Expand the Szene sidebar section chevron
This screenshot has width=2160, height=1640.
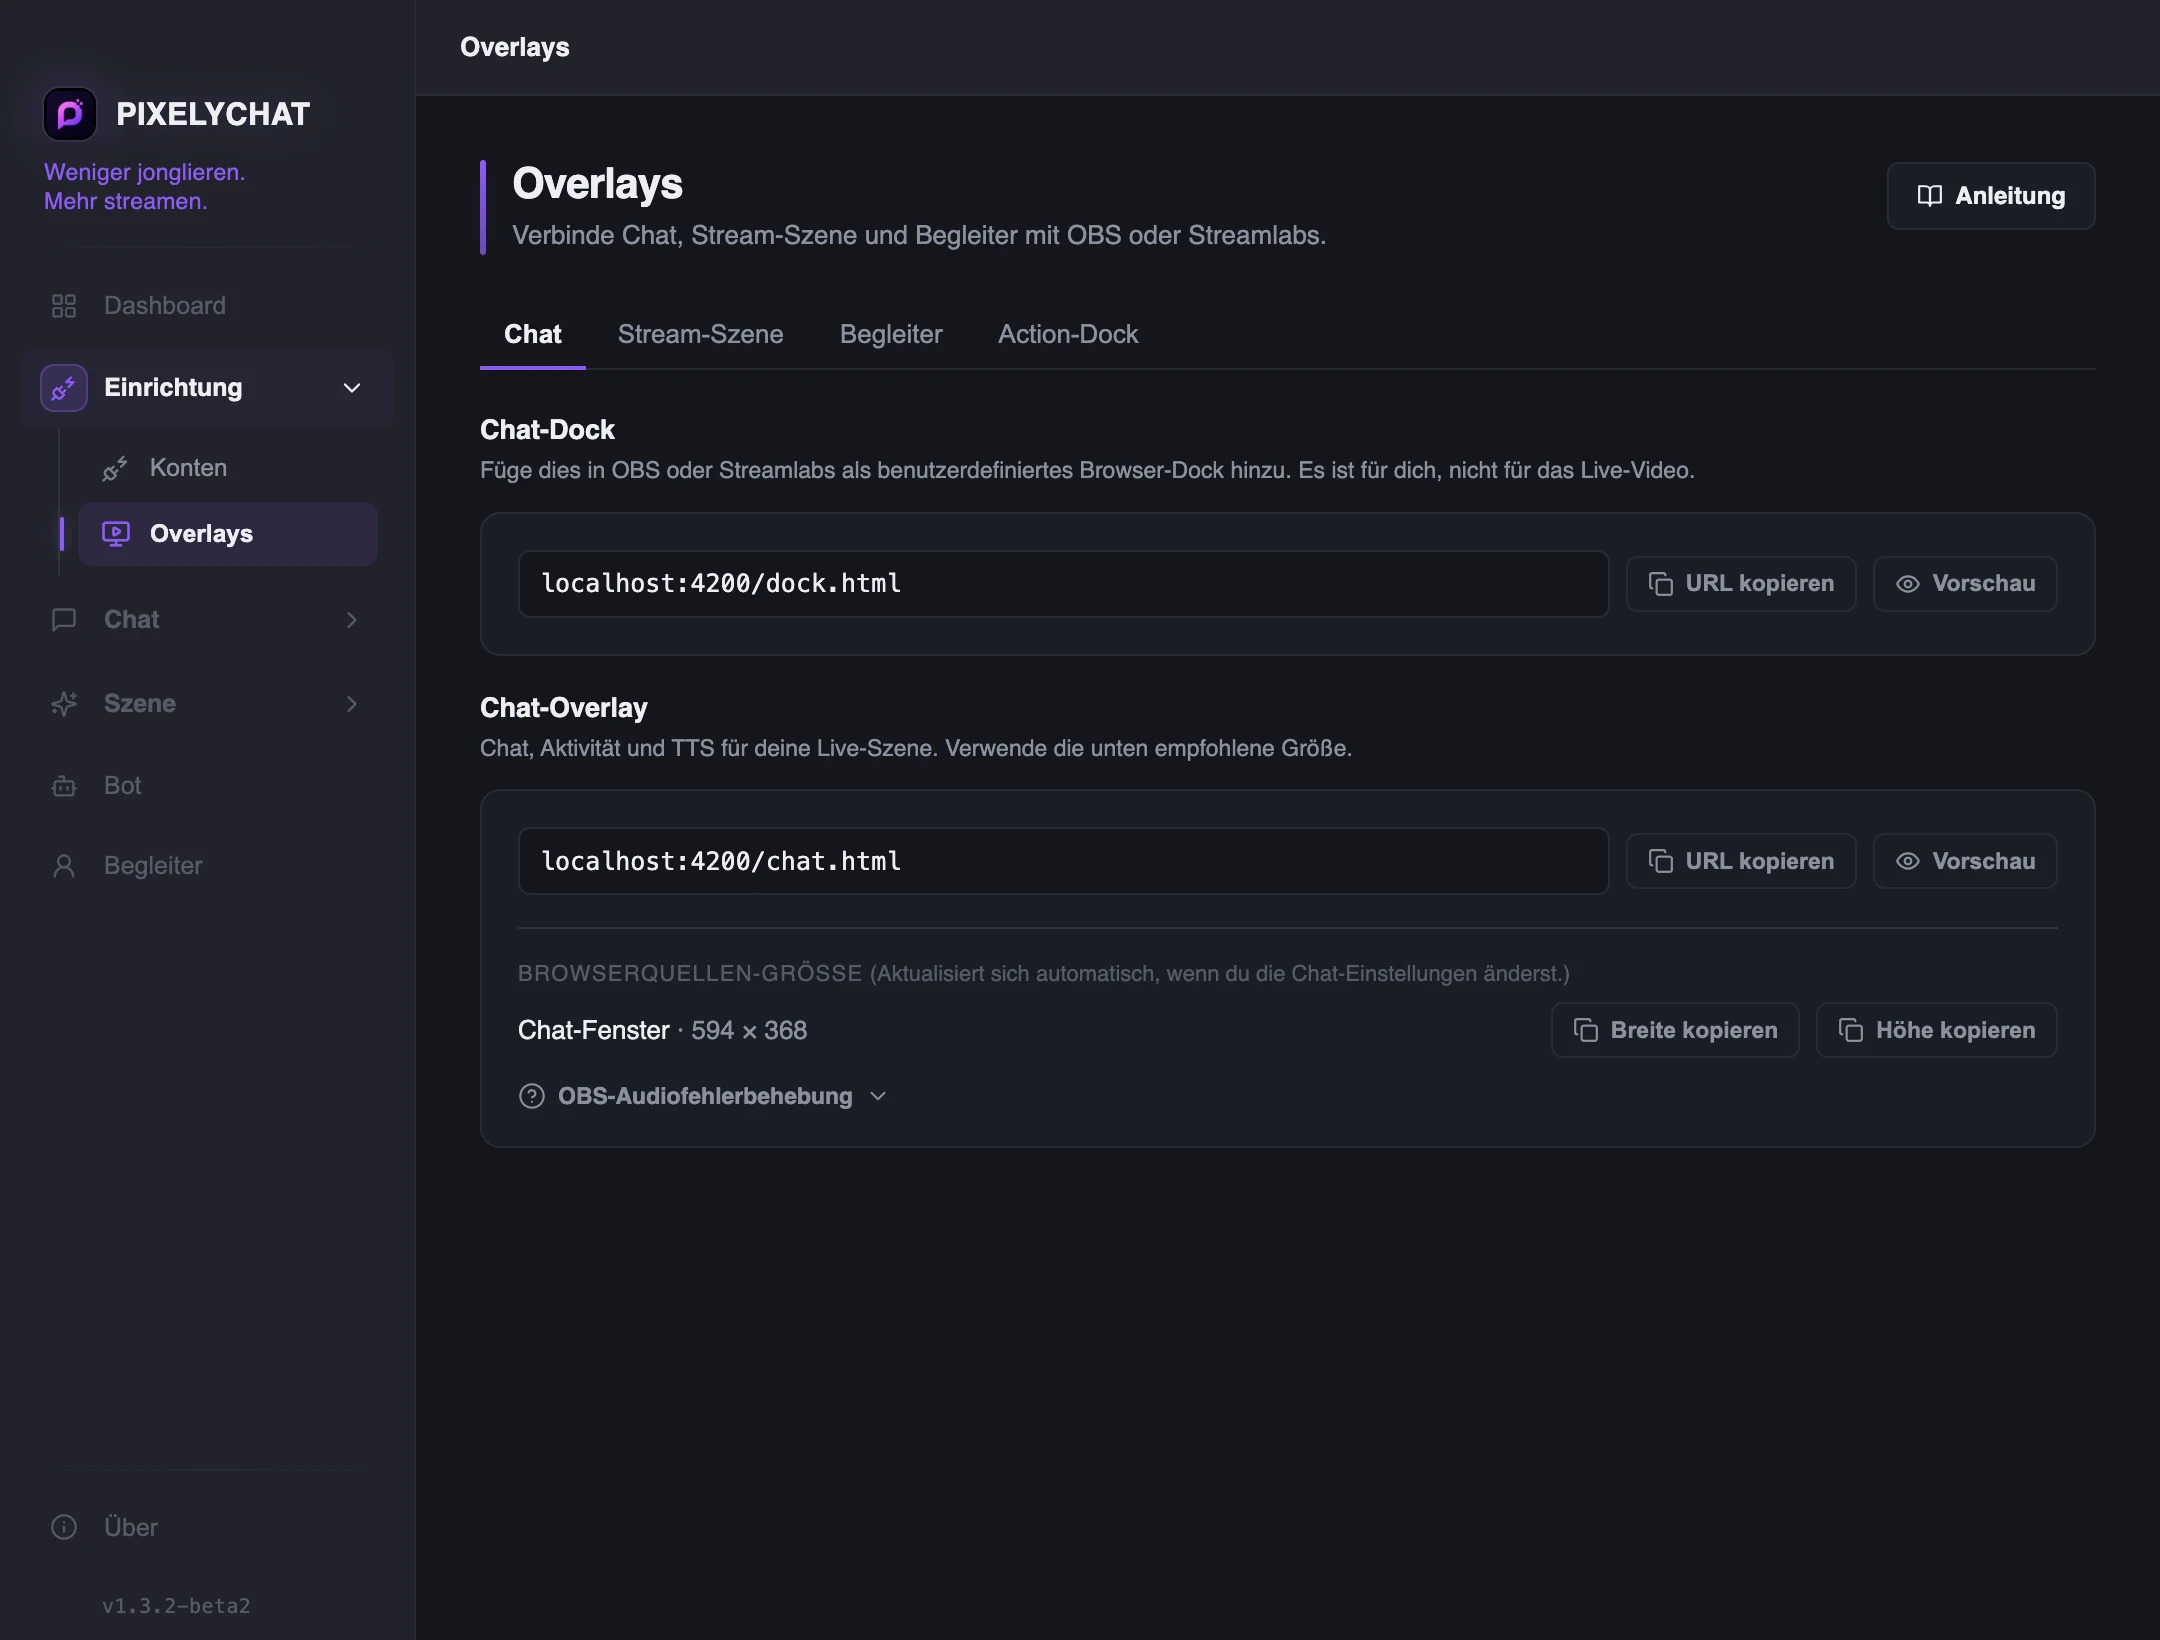click(x=352, y=704)
